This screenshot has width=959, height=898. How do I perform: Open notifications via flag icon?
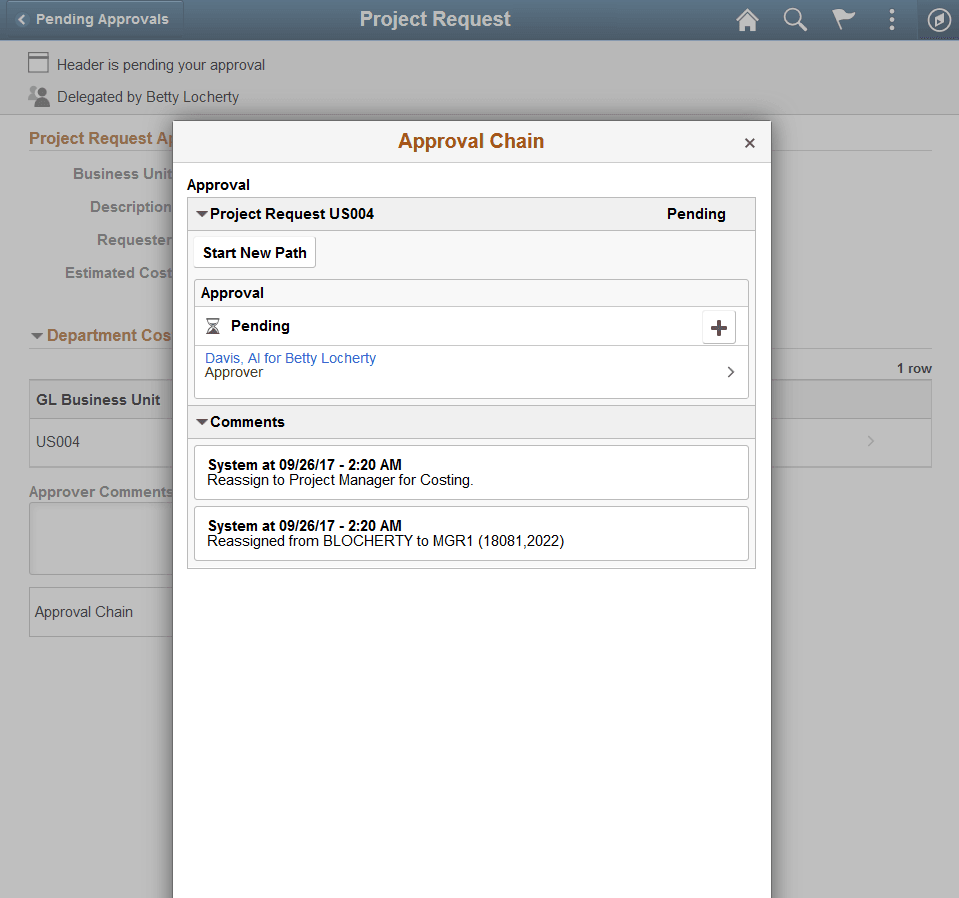[x=843, y=20]
